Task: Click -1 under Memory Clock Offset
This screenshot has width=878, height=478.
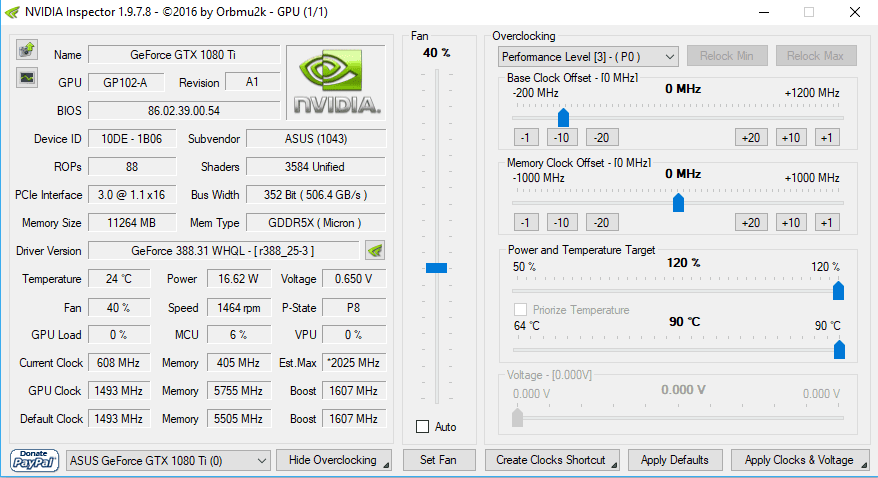Action: 526,222
